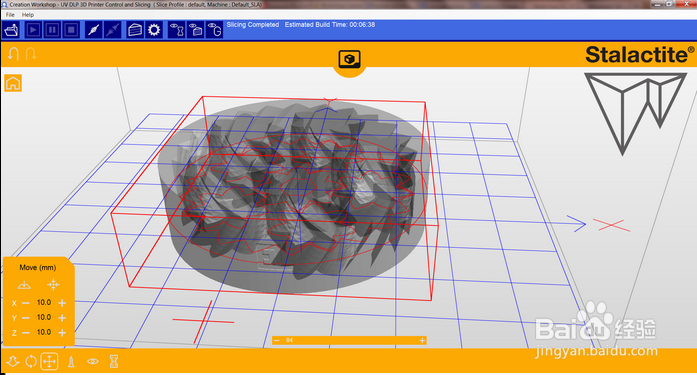
Task: Click the layer slider bar showing 84
Action: tap(349, 341)
